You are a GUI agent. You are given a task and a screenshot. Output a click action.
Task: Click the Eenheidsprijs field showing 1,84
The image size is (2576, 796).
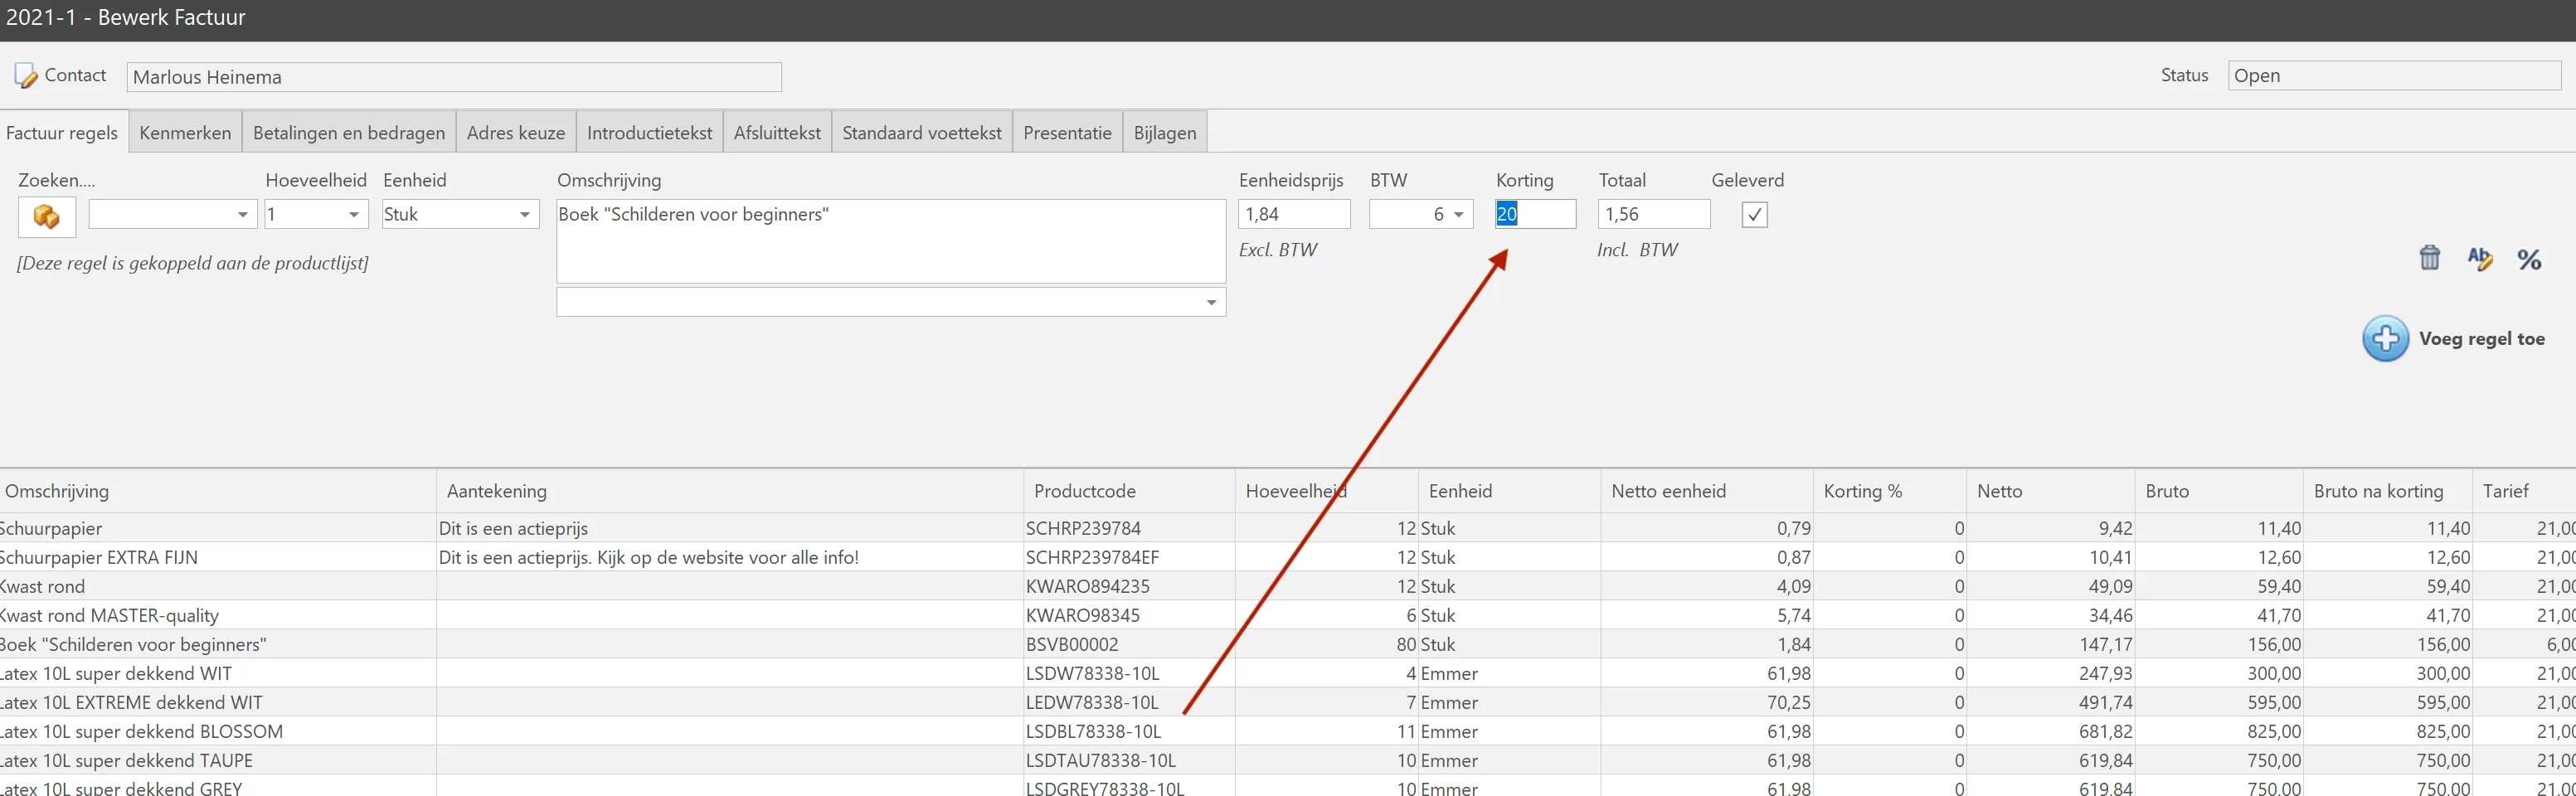tap(1294, 214)
